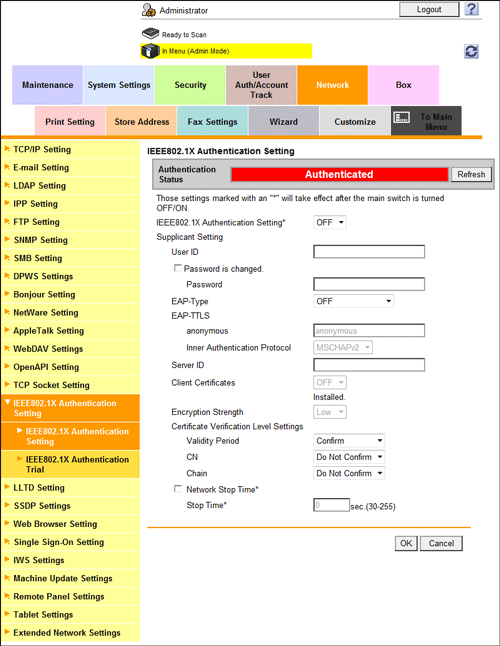Screen dimensions: 500x646
Task: Click the Administrator user icon
Action: pyautogui.click(x=148, y=10)
